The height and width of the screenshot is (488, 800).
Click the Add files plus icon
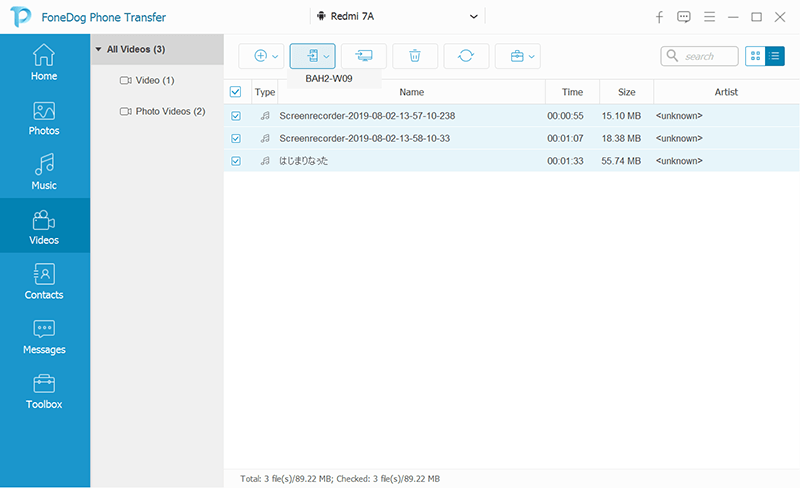(260, 56)
